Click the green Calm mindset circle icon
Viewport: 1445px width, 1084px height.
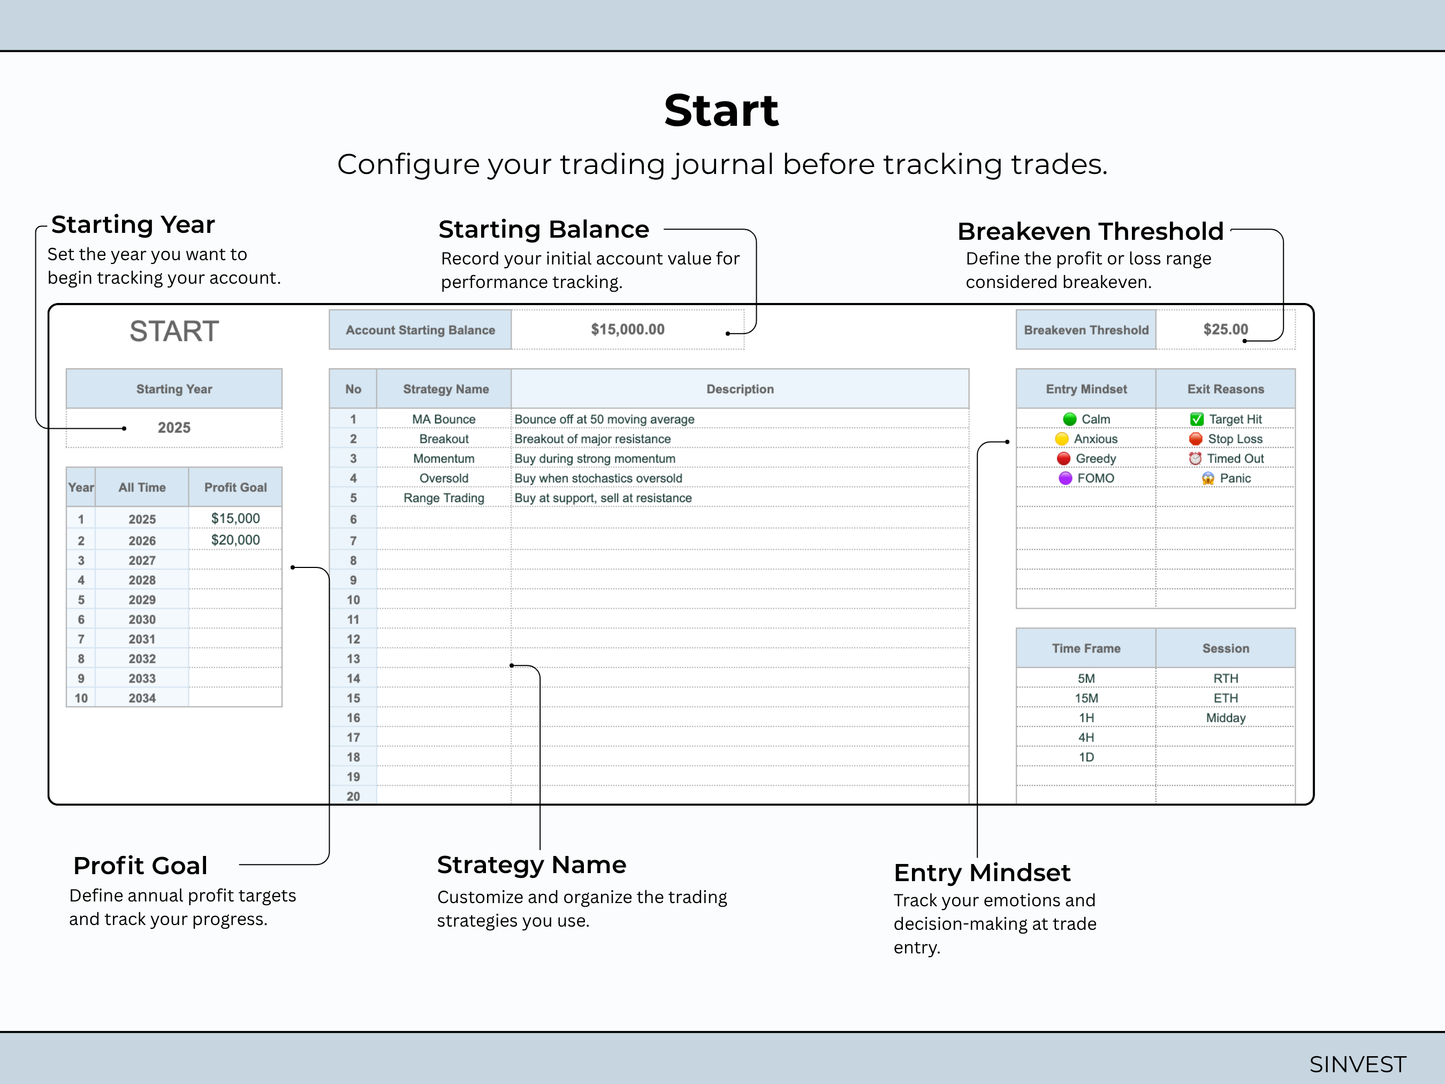click(1069, 419)
